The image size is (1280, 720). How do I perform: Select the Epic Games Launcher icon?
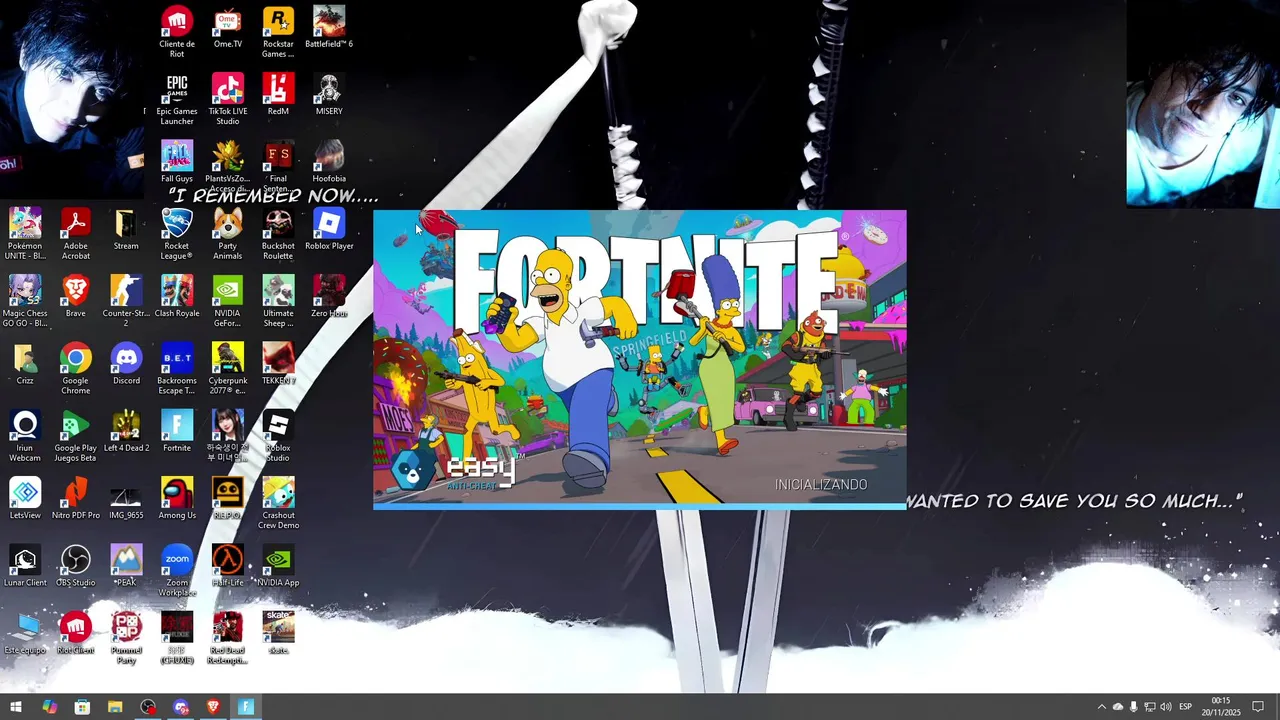pos(177,99)
